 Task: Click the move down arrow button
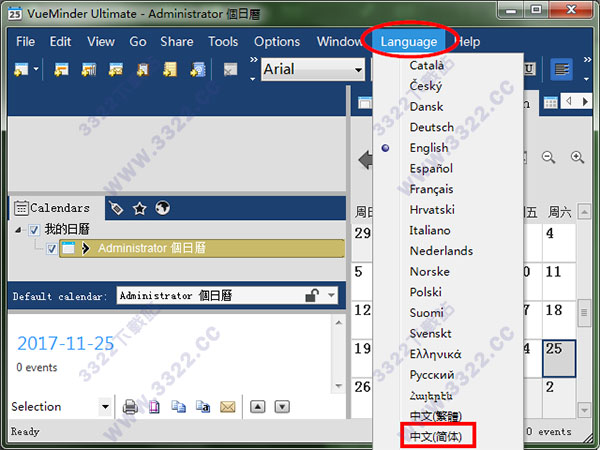282,407
